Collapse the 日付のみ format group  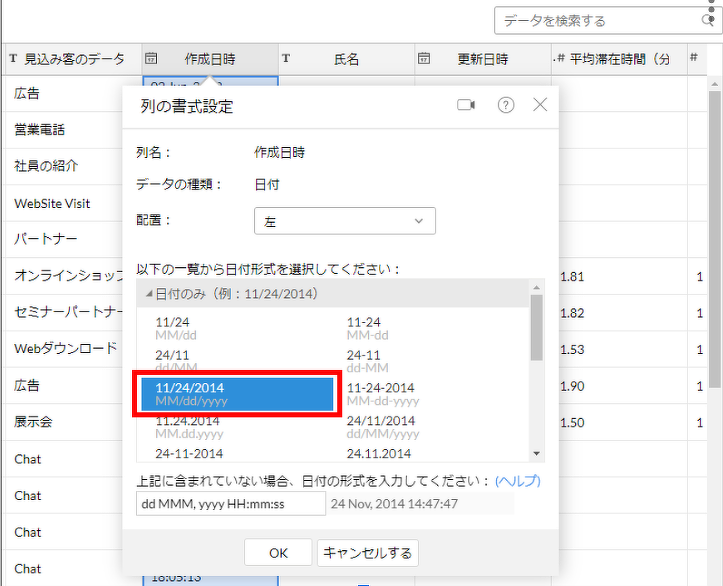150,293
